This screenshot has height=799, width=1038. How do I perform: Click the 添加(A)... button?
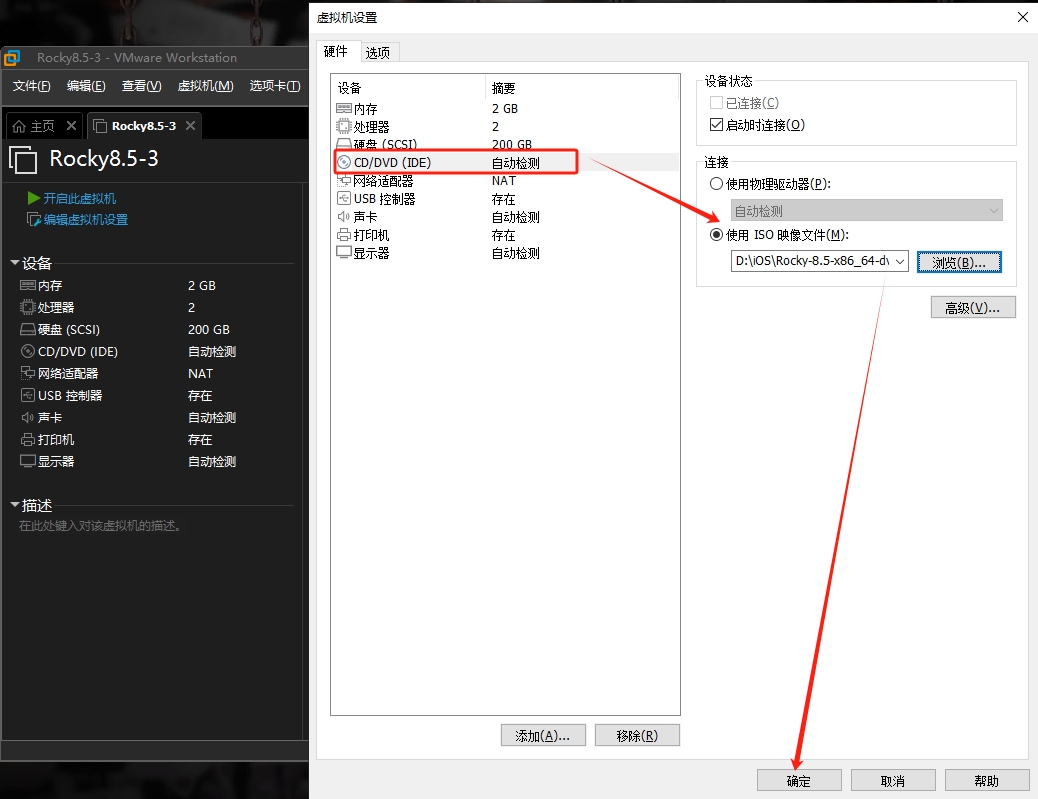(543, 735)
